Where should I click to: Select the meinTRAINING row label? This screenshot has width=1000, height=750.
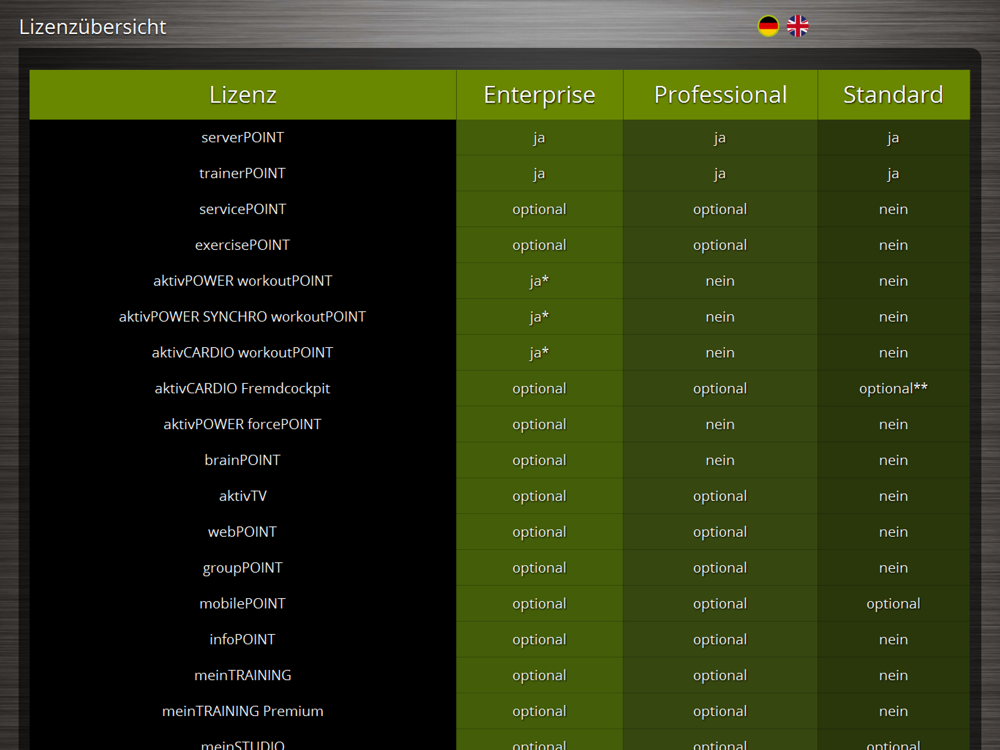(242, 675)
